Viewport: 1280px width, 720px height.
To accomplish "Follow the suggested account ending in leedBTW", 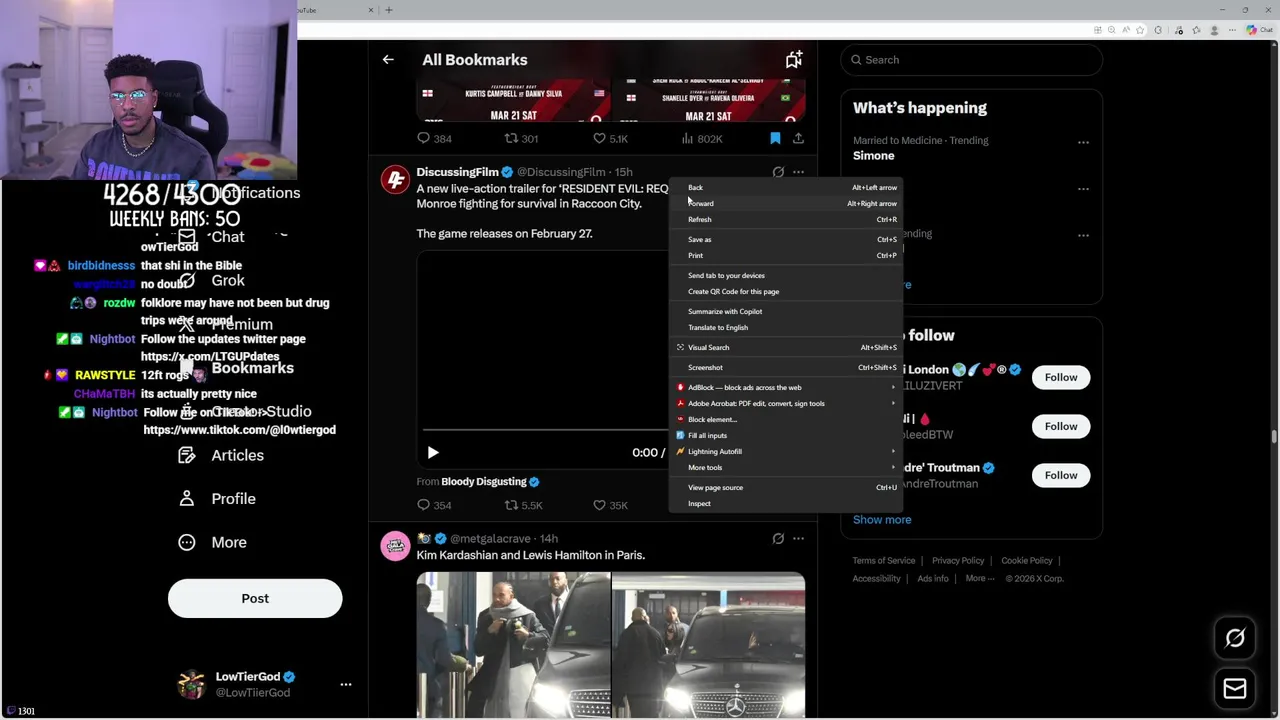I will pyautogui.click(x=1061, y=426).
